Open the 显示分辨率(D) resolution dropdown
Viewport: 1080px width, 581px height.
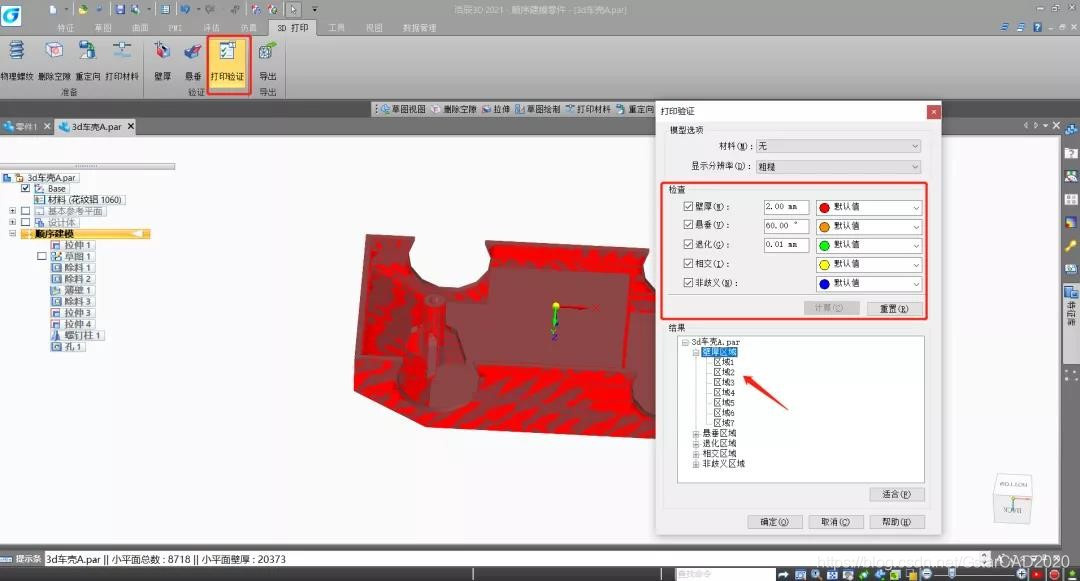click(x=838, y=167)
